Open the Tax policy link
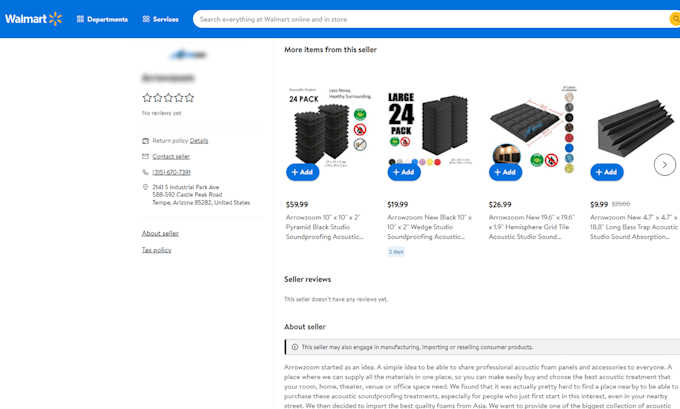This screenshot has height=409, width=680. (157, 250)
